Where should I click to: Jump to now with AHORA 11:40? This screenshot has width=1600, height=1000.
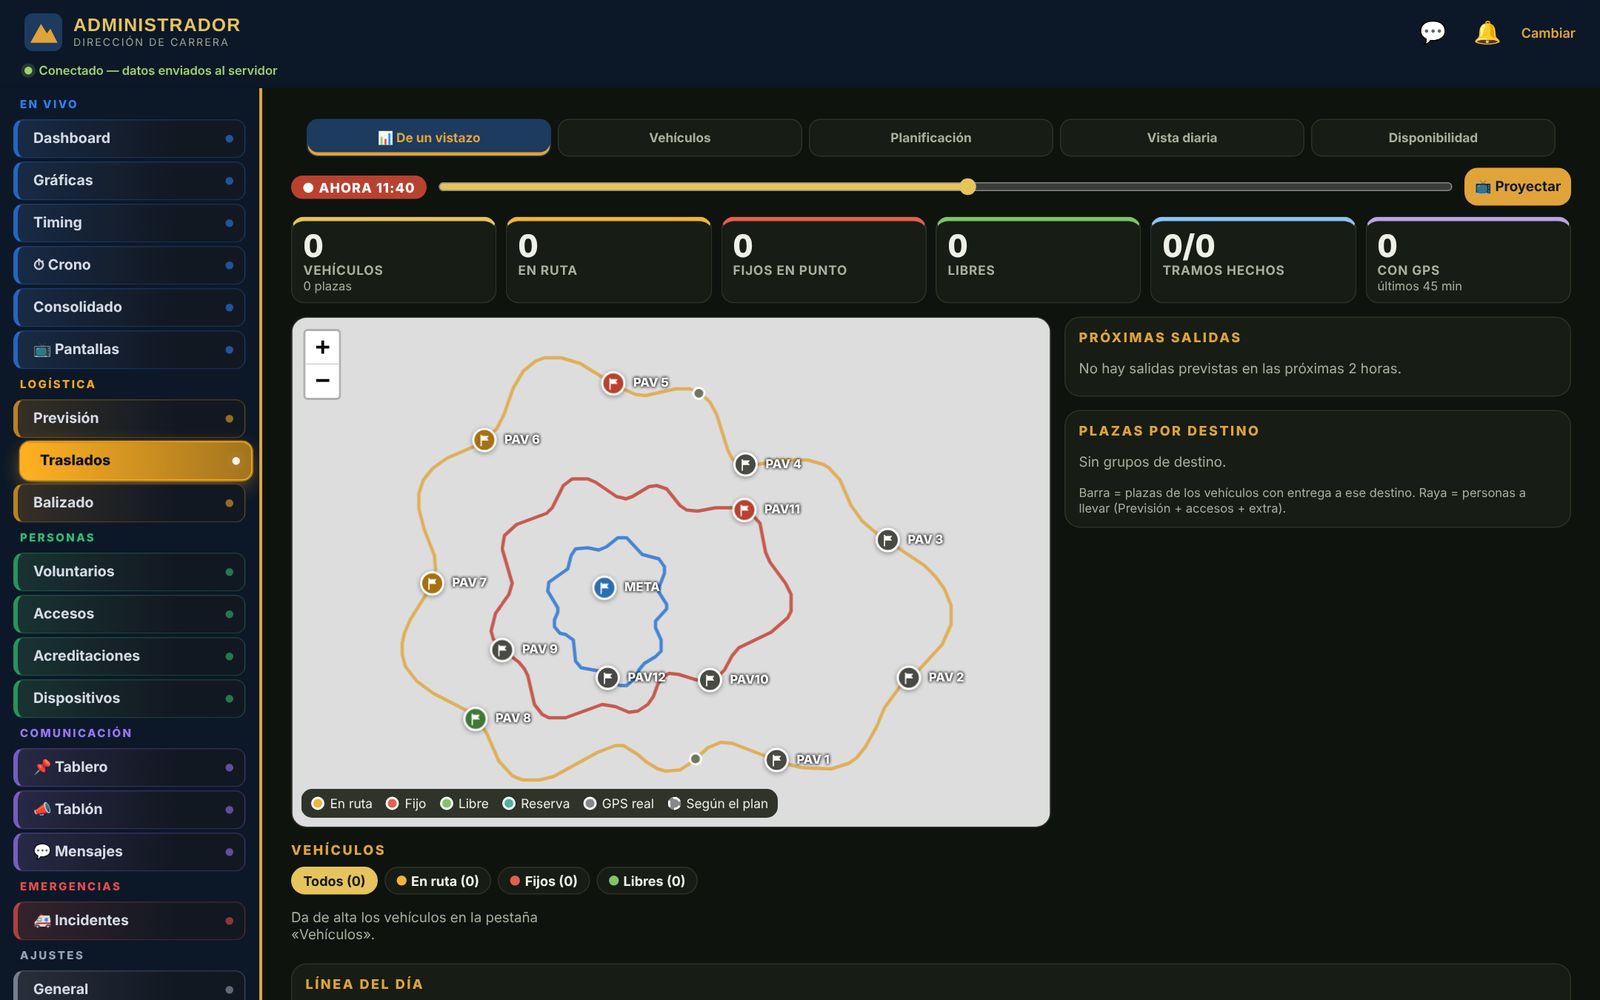tap(359, 187)
